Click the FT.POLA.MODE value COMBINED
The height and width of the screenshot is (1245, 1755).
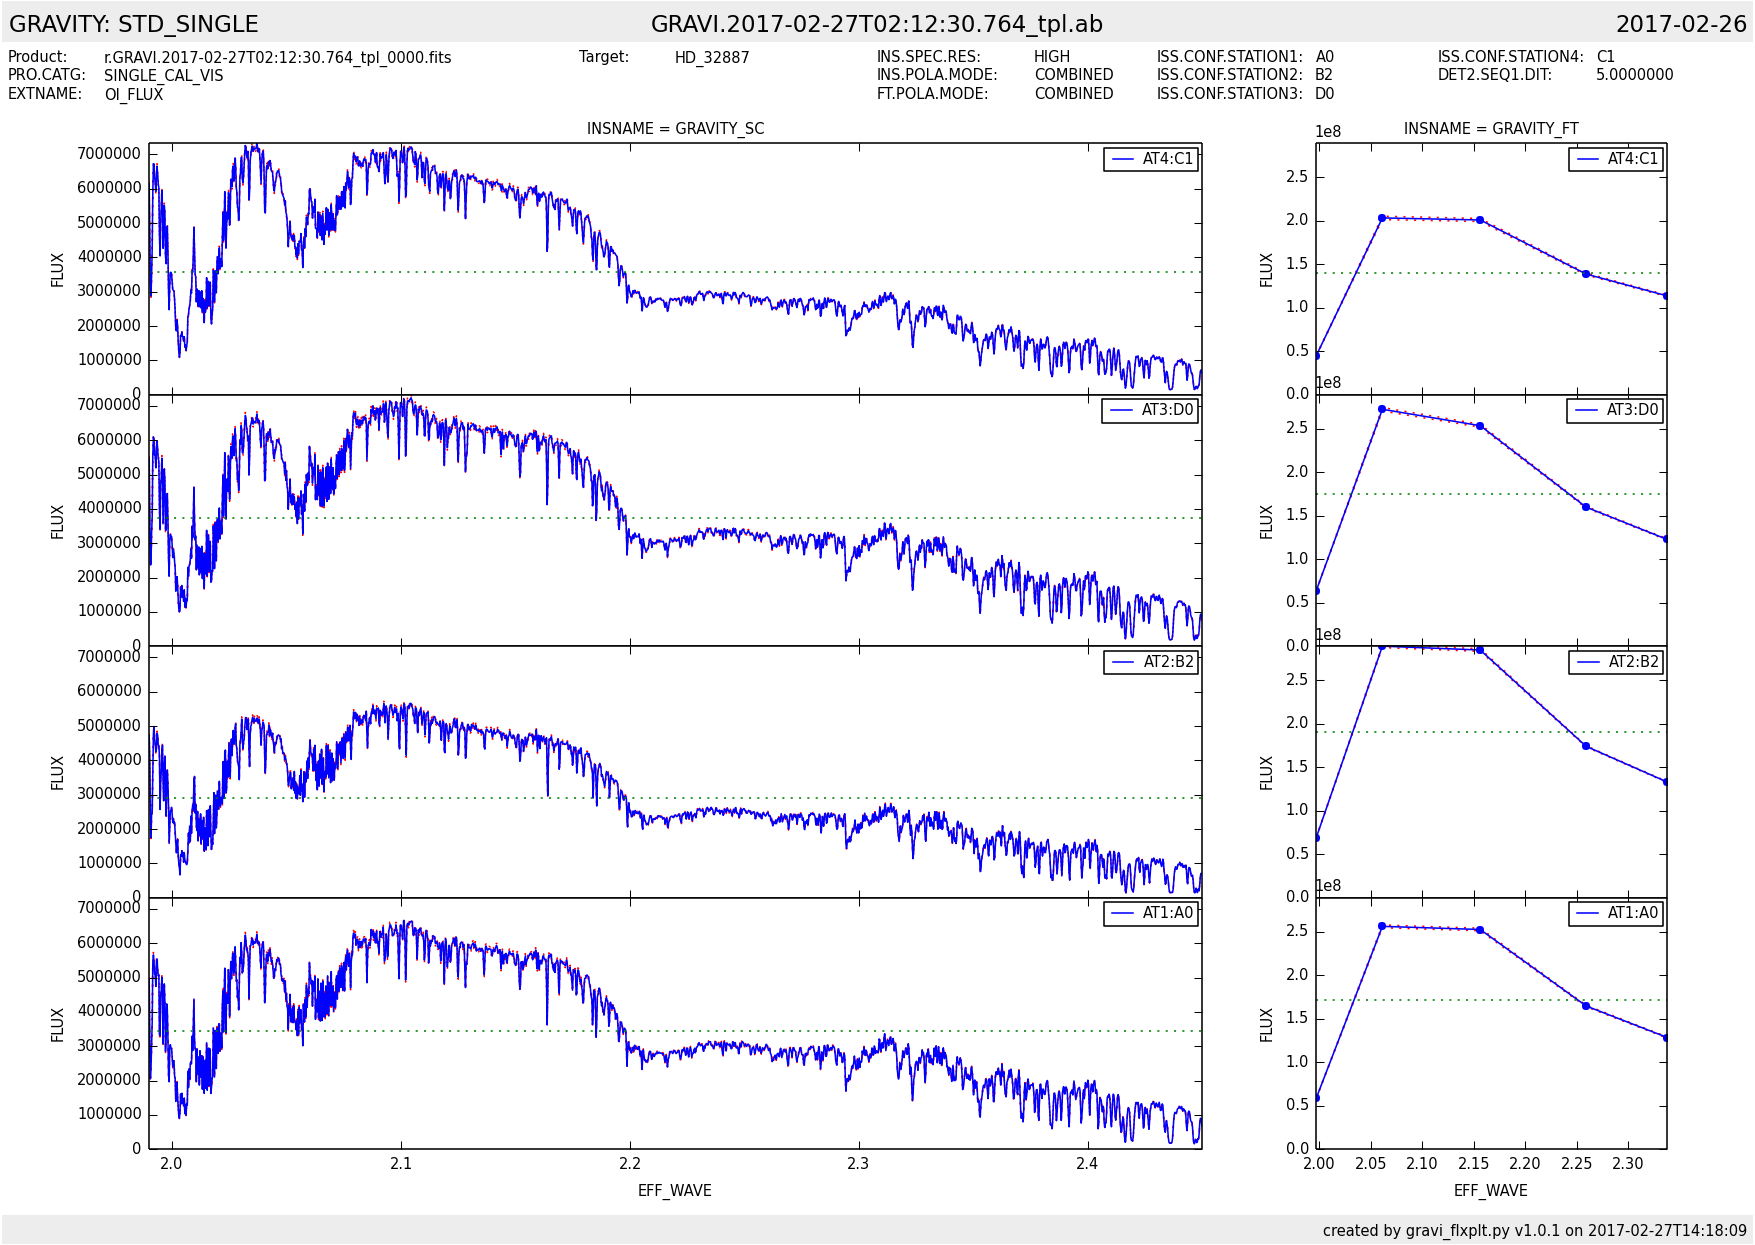1074,93
